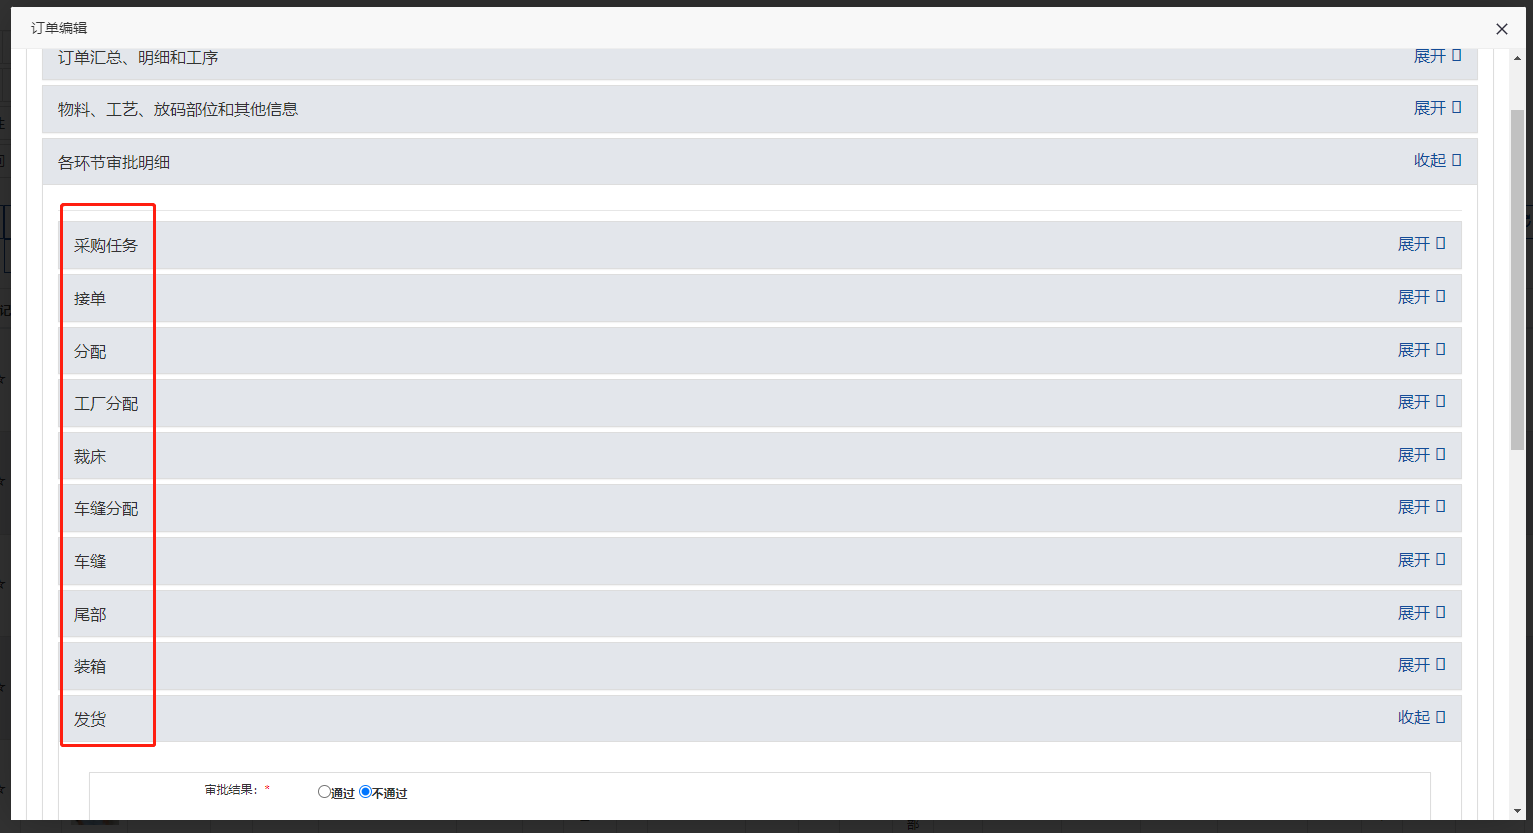Click the 展开 icon in 车缝分配 row

(1440, 507)
